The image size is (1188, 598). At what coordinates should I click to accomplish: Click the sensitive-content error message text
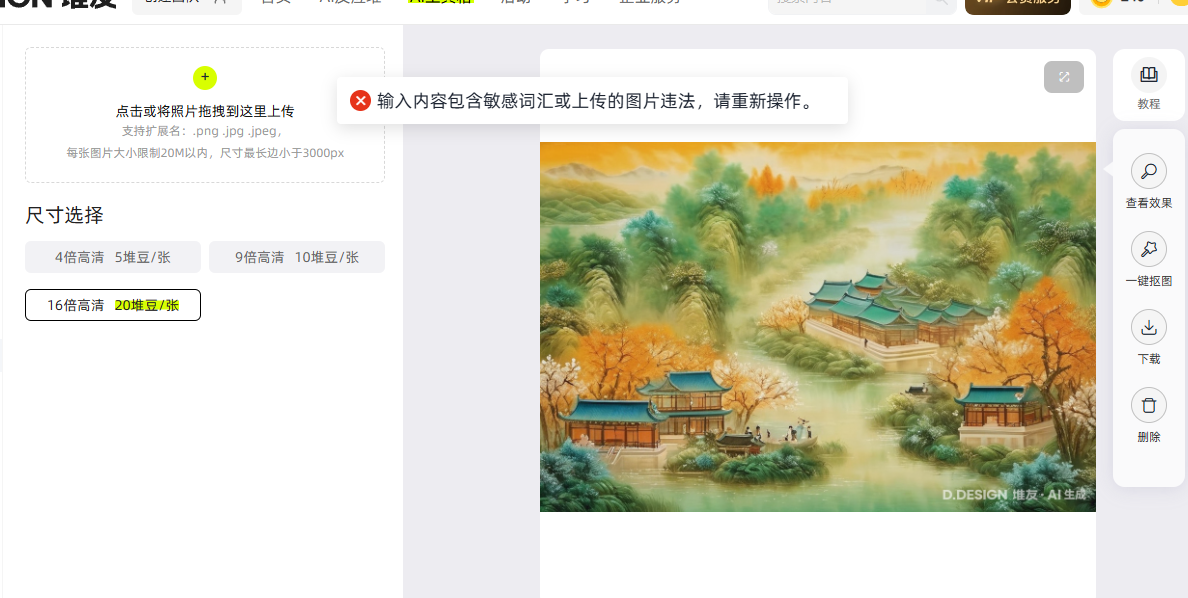[x=596, y=101]
